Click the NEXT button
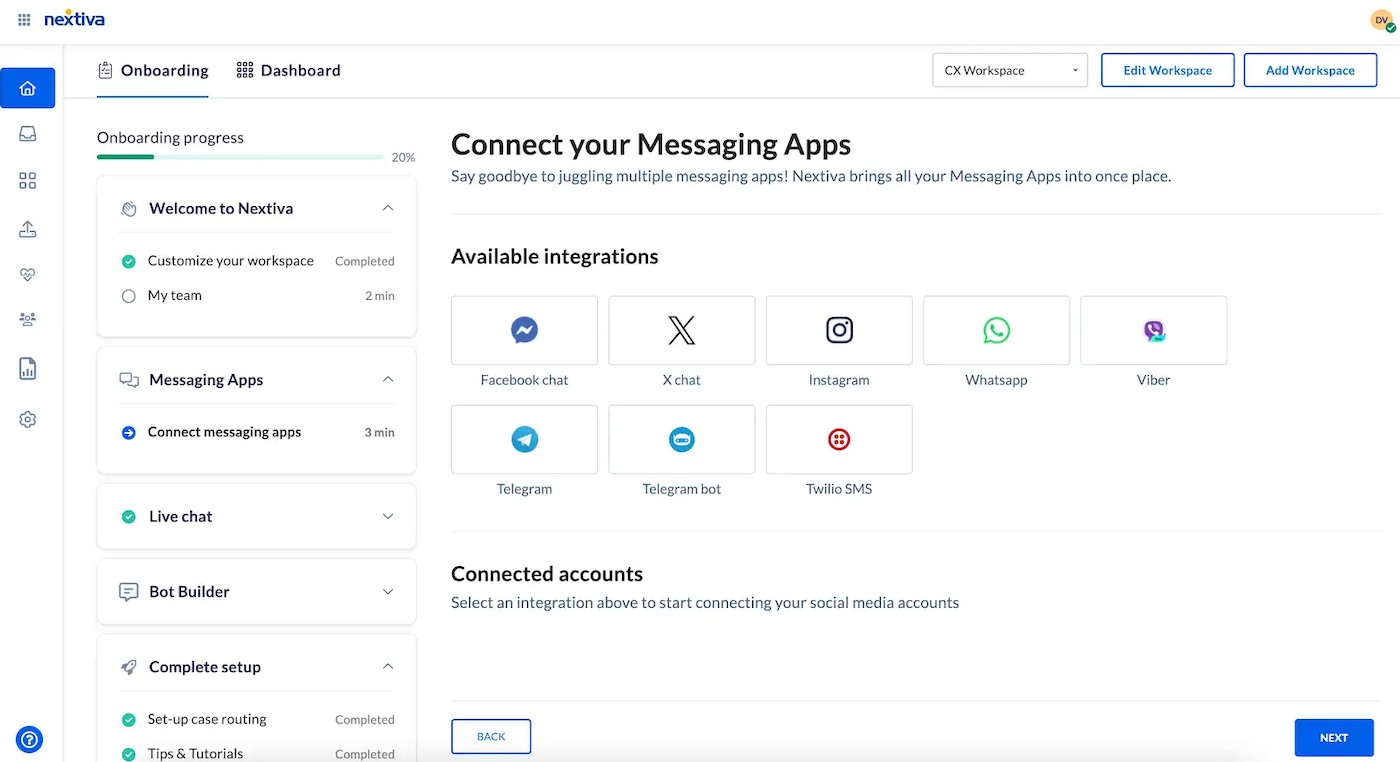Image resolution: width=1400 pixels, height=762 pixels. pyautogui.click(x=1334, y=738)
